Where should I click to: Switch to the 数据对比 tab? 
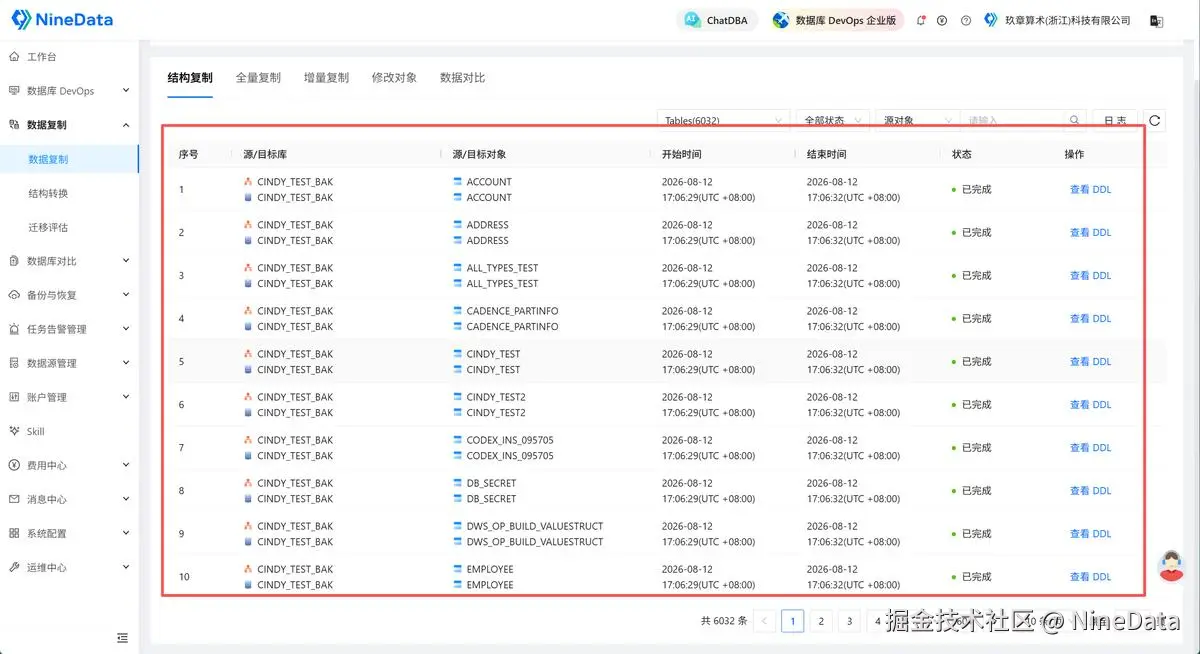point(463,78)
